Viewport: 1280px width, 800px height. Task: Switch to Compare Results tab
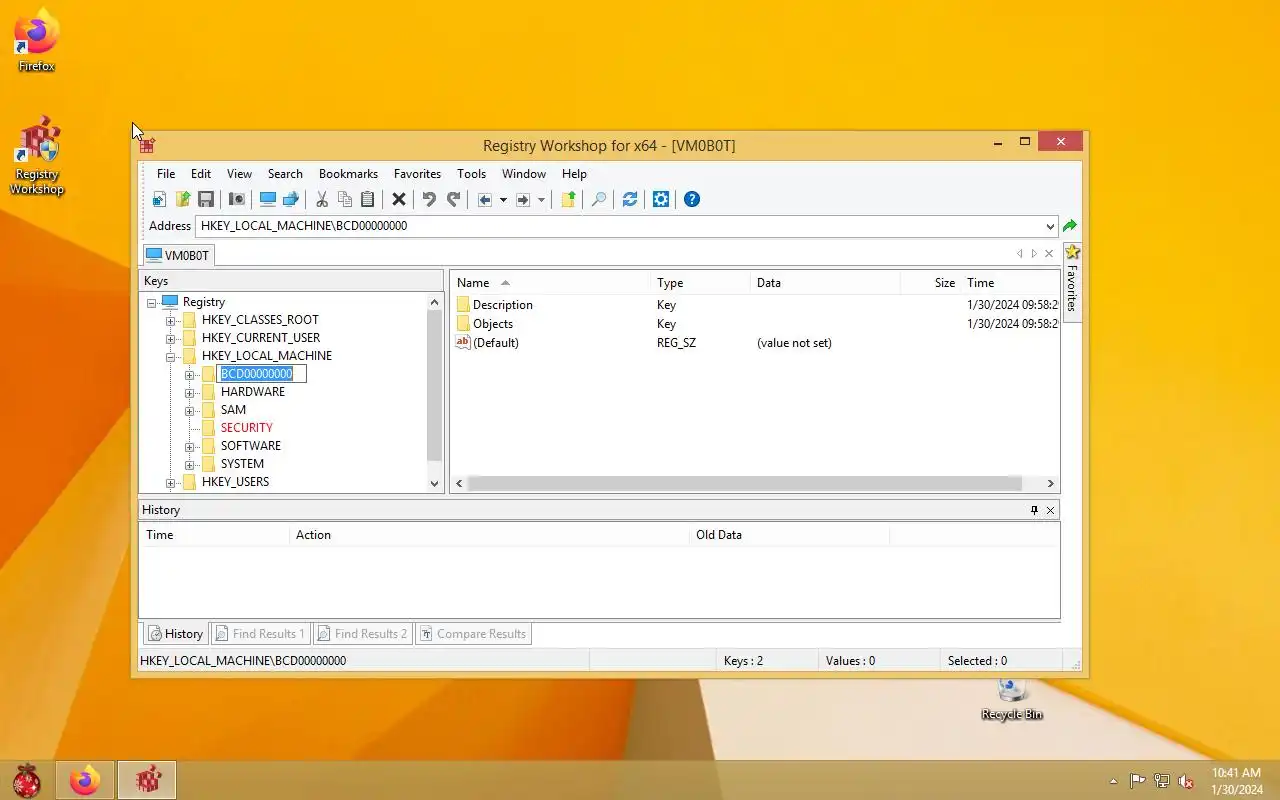(x=472, y=633)
